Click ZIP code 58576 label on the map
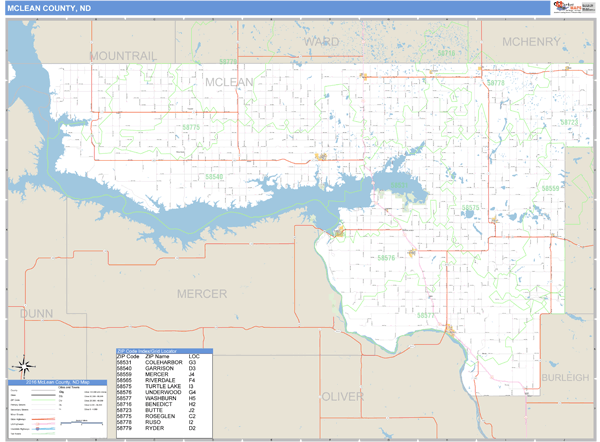 click(386, 257)
